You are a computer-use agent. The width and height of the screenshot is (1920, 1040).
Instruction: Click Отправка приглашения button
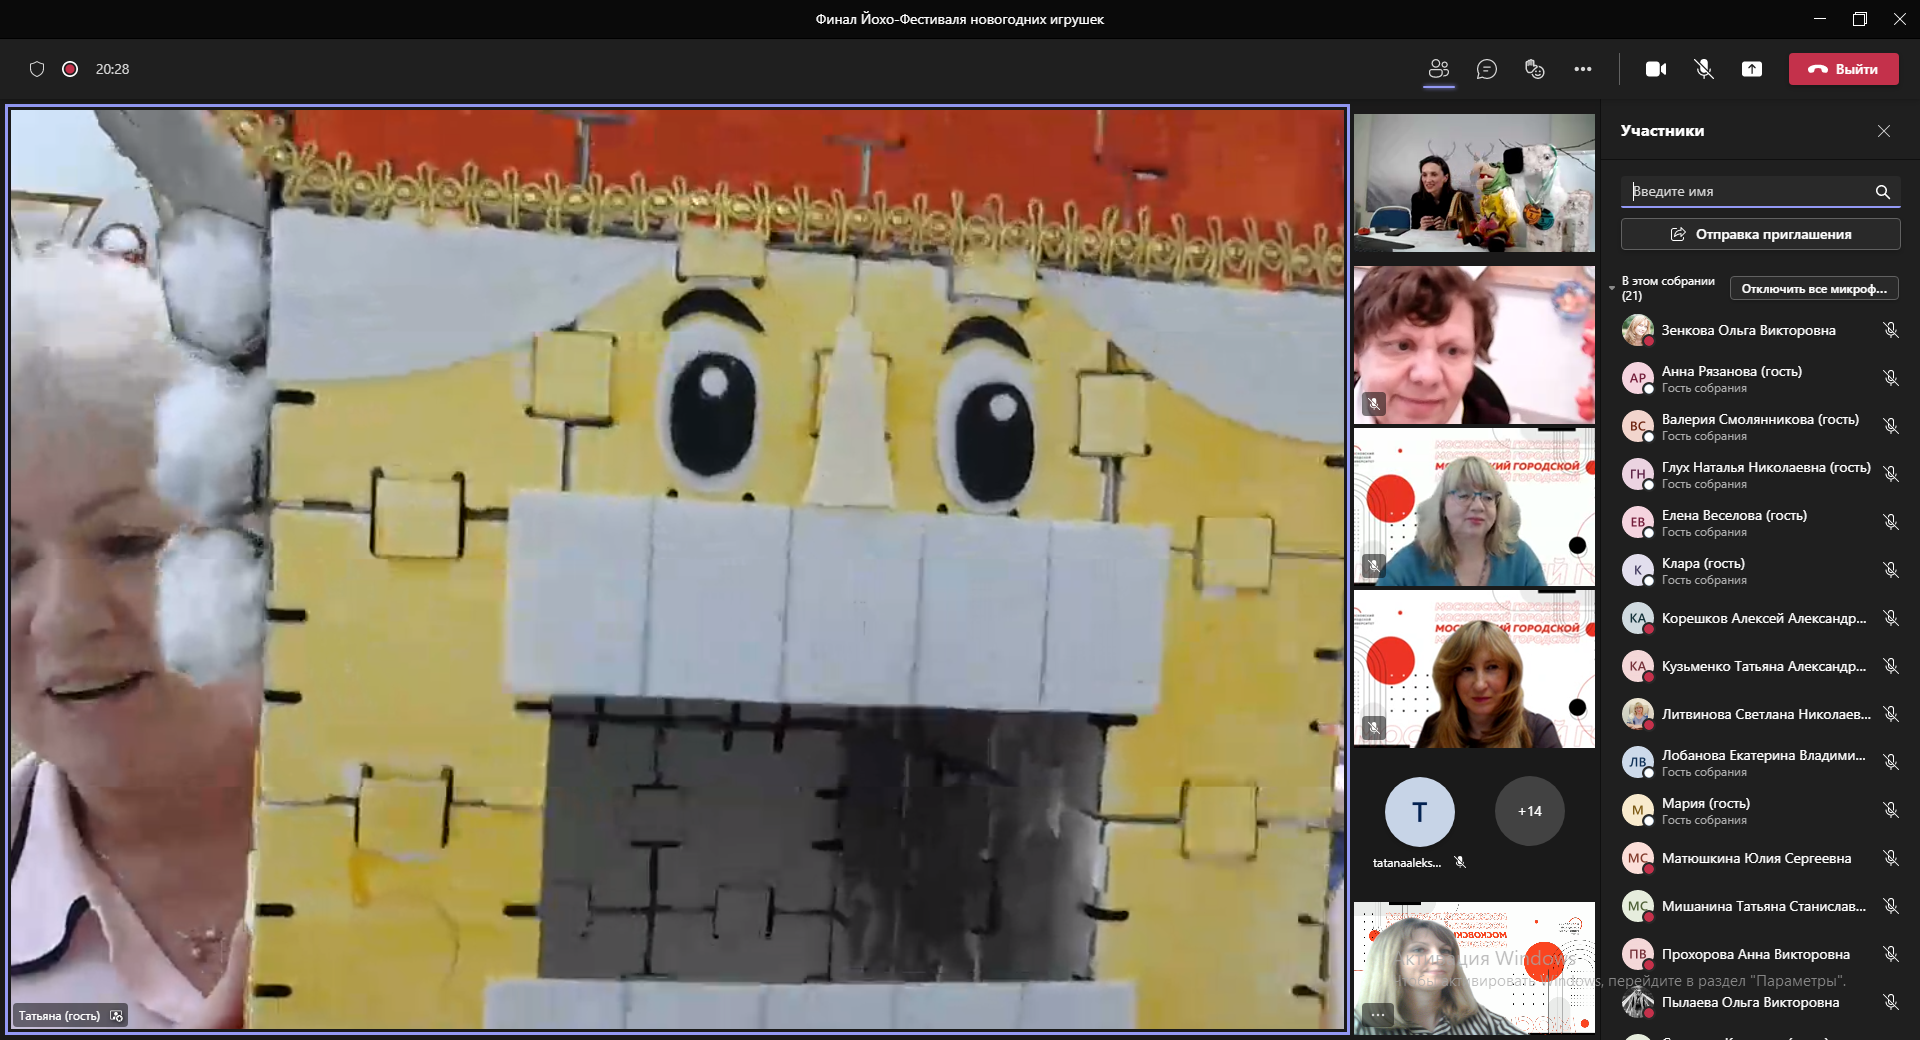pos(1760,234)
